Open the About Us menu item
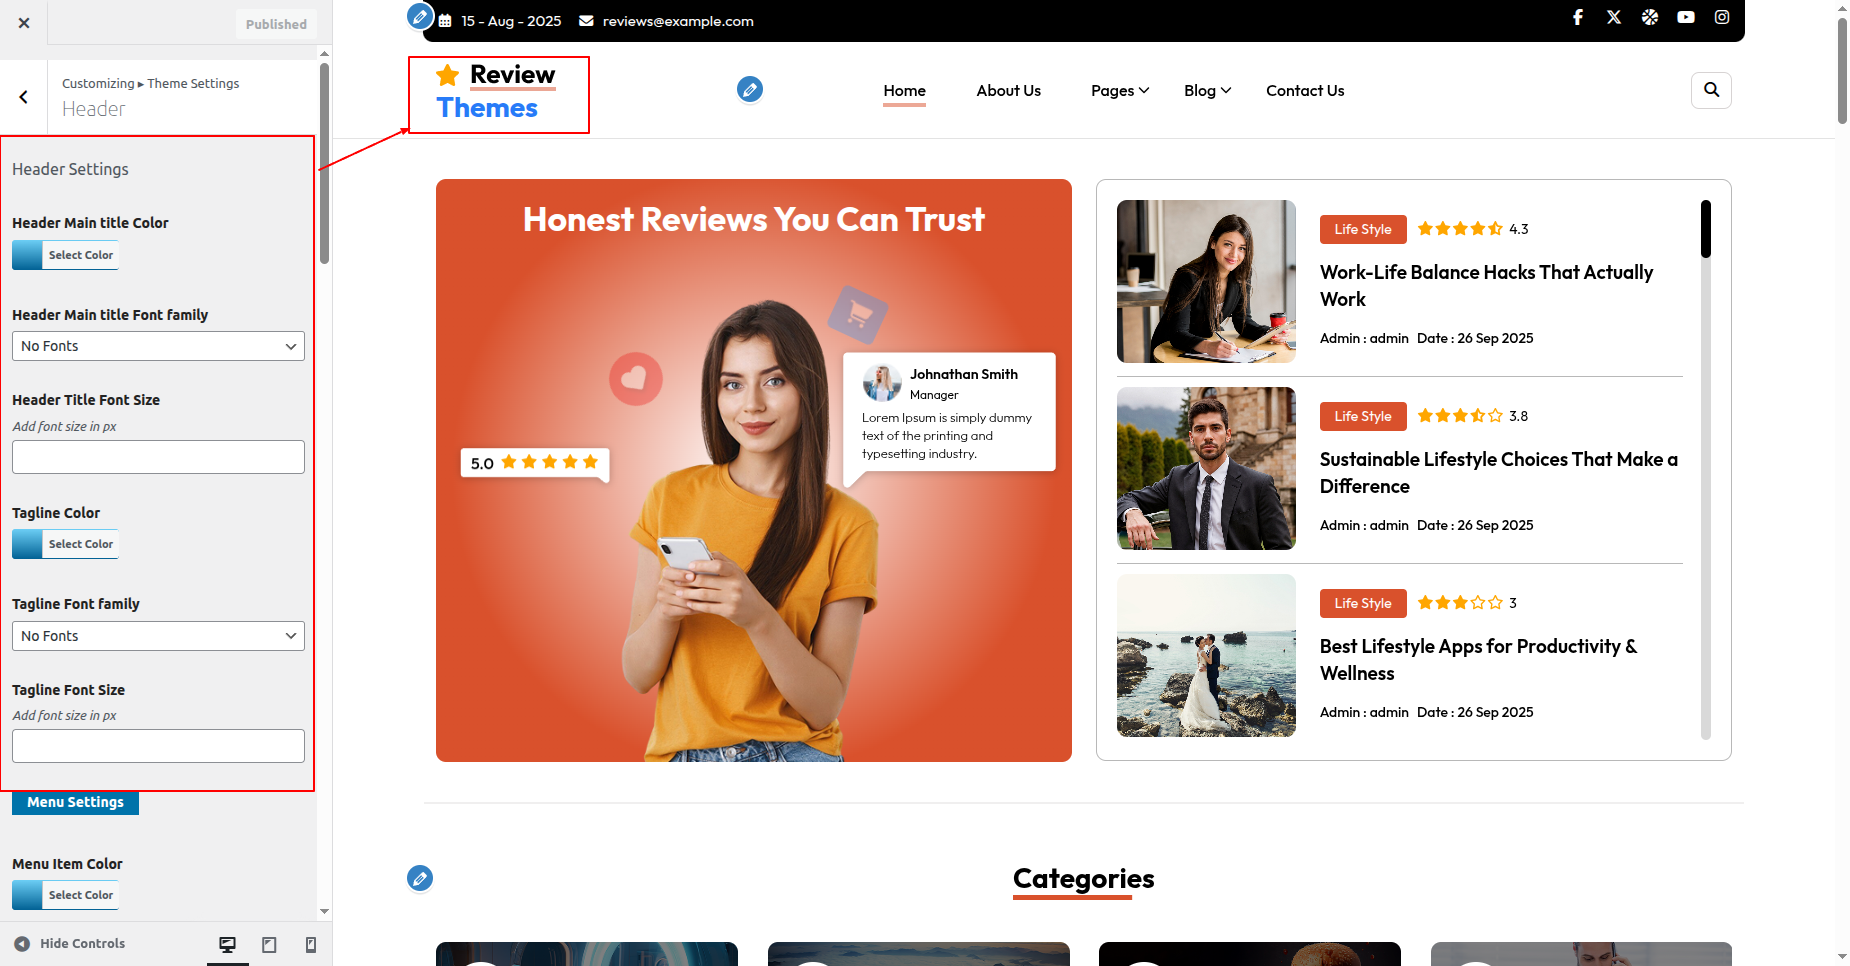Image resolution: width=1850 pixels, height=966 pixels. [x=1008, y=91]
